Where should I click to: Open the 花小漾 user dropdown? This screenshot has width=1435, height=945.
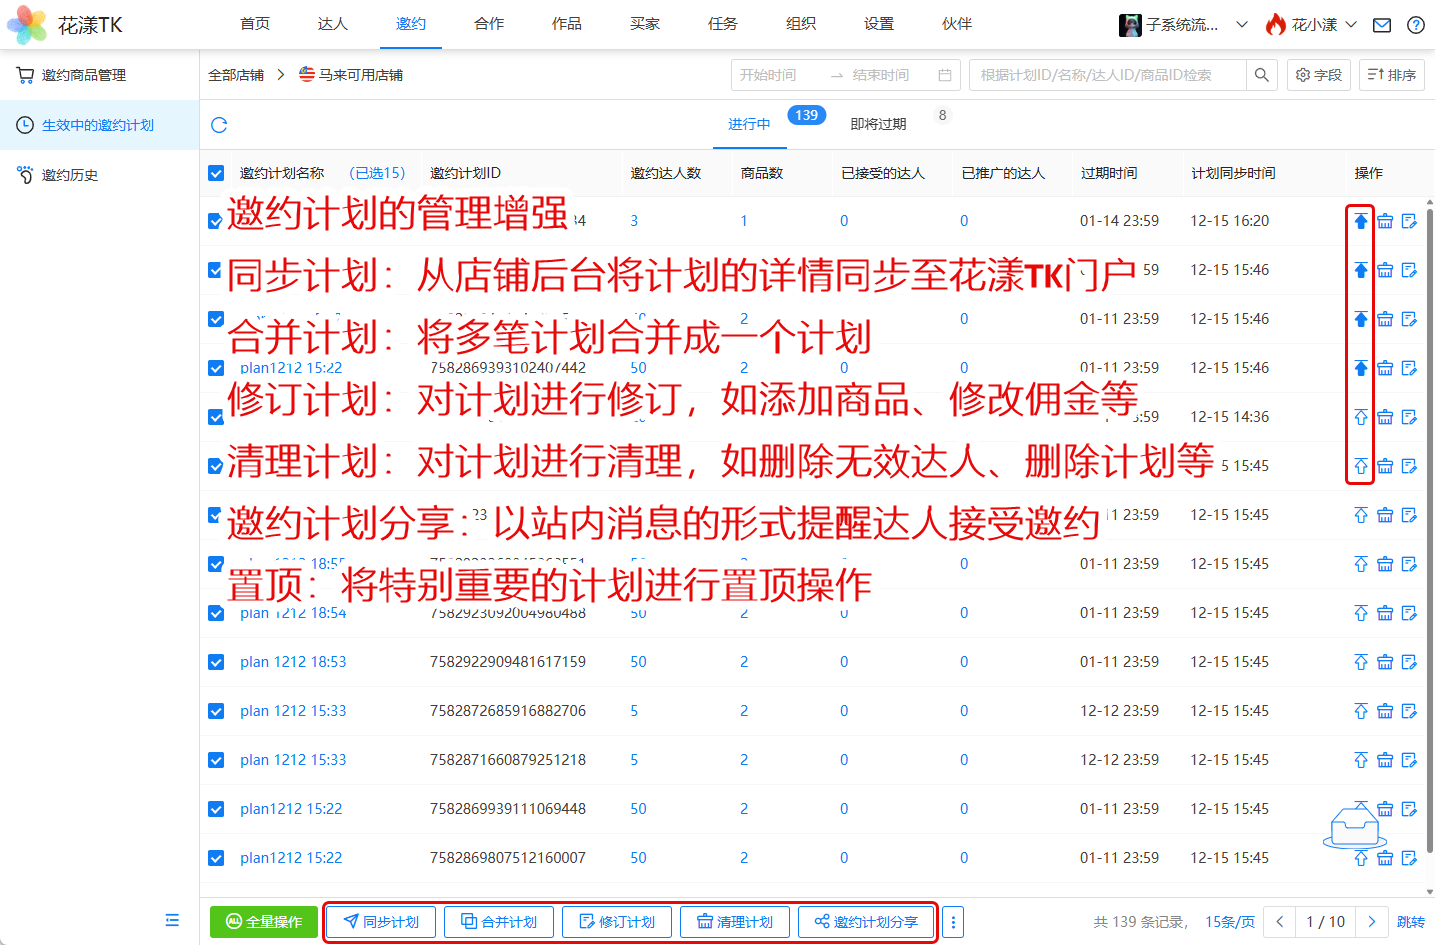tap(1312, 25)
